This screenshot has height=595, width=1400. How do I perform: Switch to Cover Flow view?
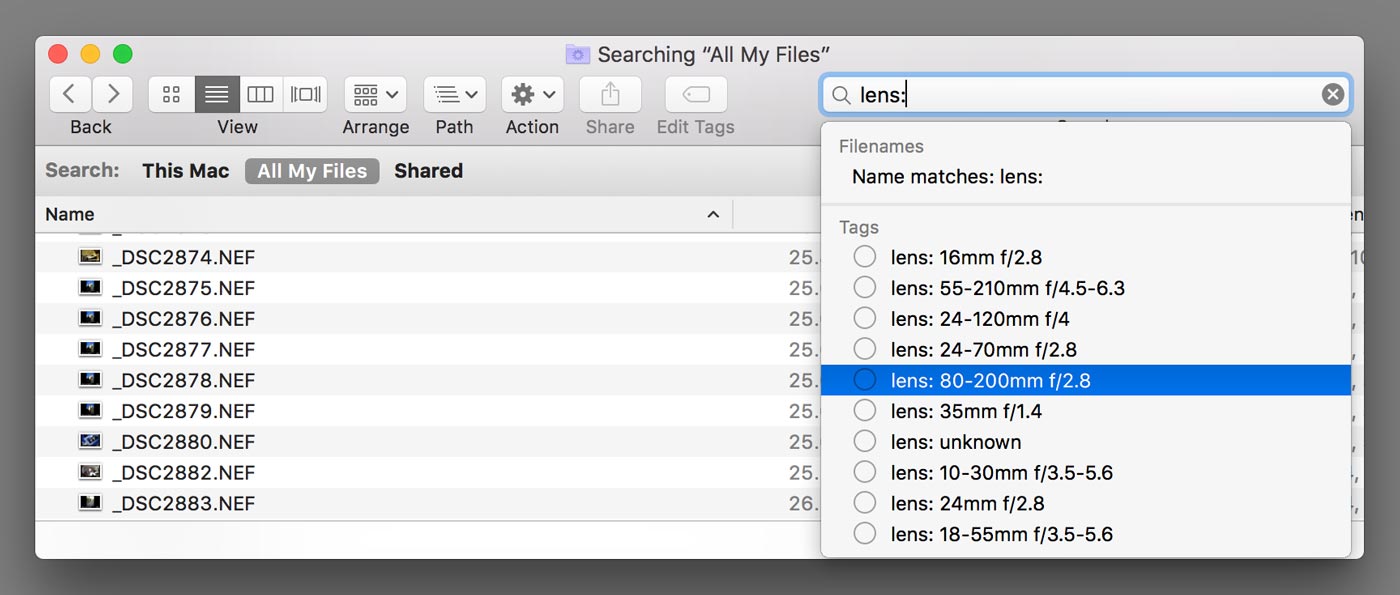[x=305, y=94]
